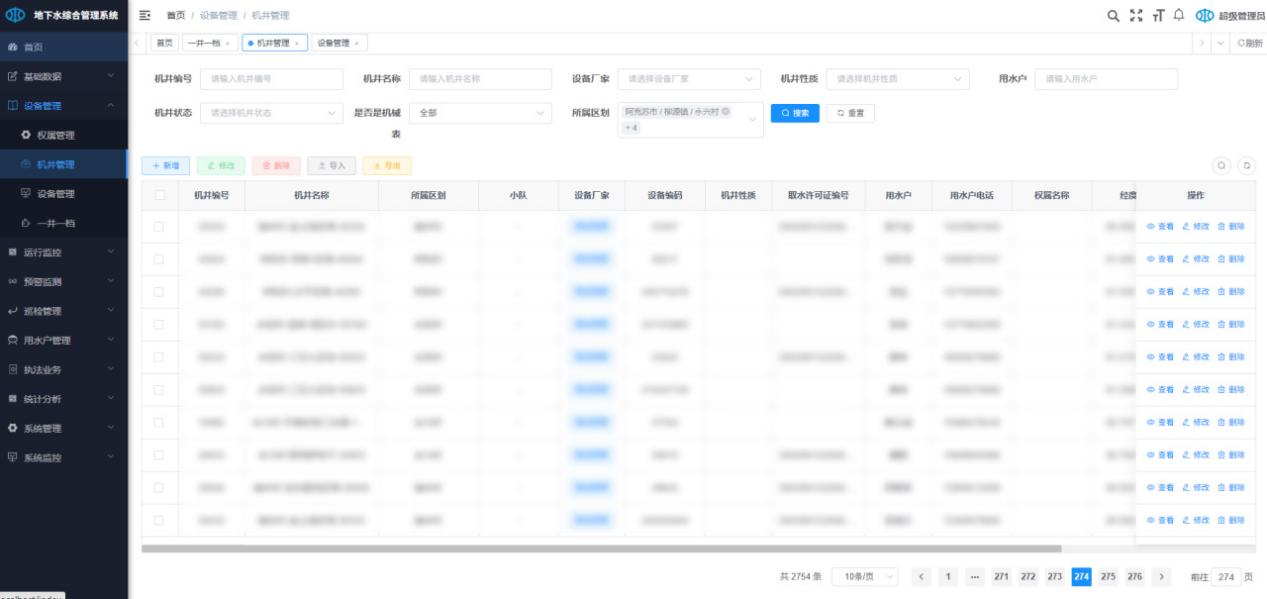Collapse the 设备管理 sidebar menu chevron
This screenshot has width=1267, height=599.
pyautogui.click(x=111, y=106)
